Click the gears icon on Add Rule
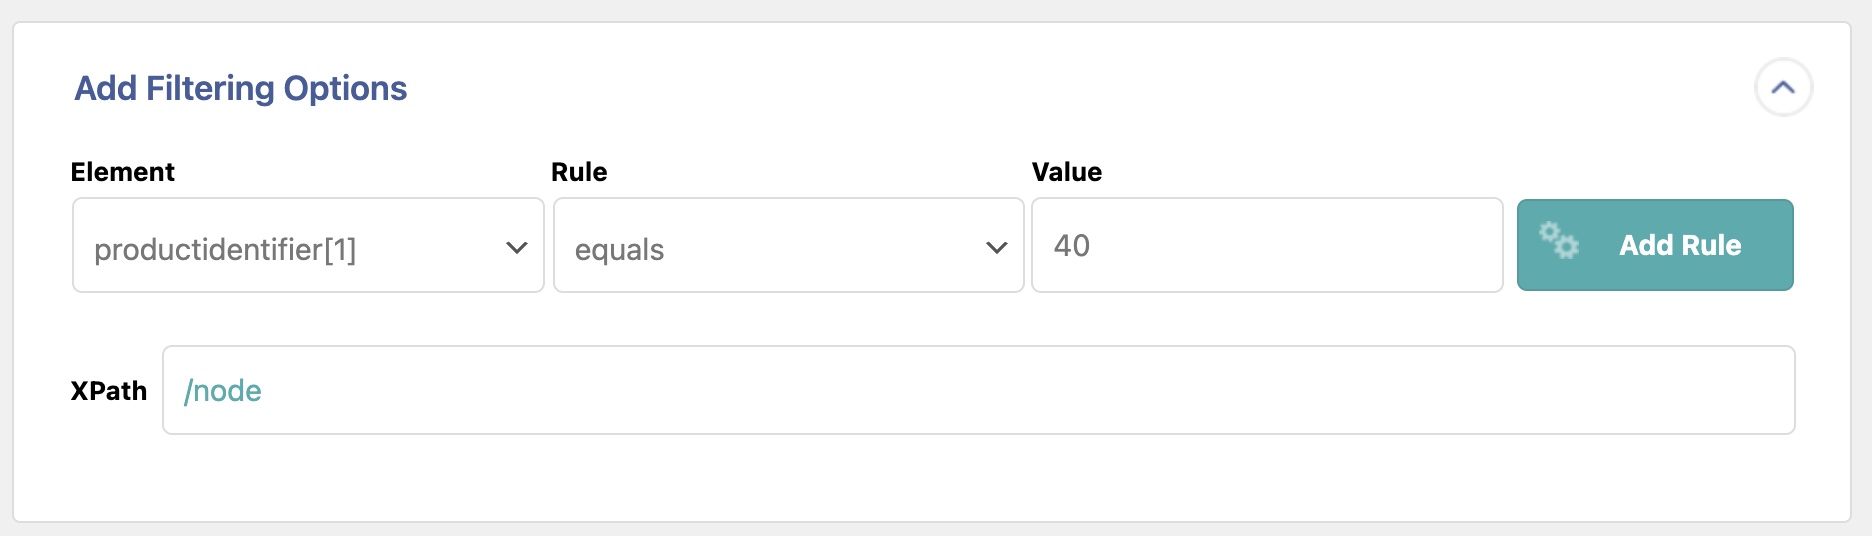The height and width of the screenshot is (536, 1872). pyautogui.click(x=1558, y=241)
